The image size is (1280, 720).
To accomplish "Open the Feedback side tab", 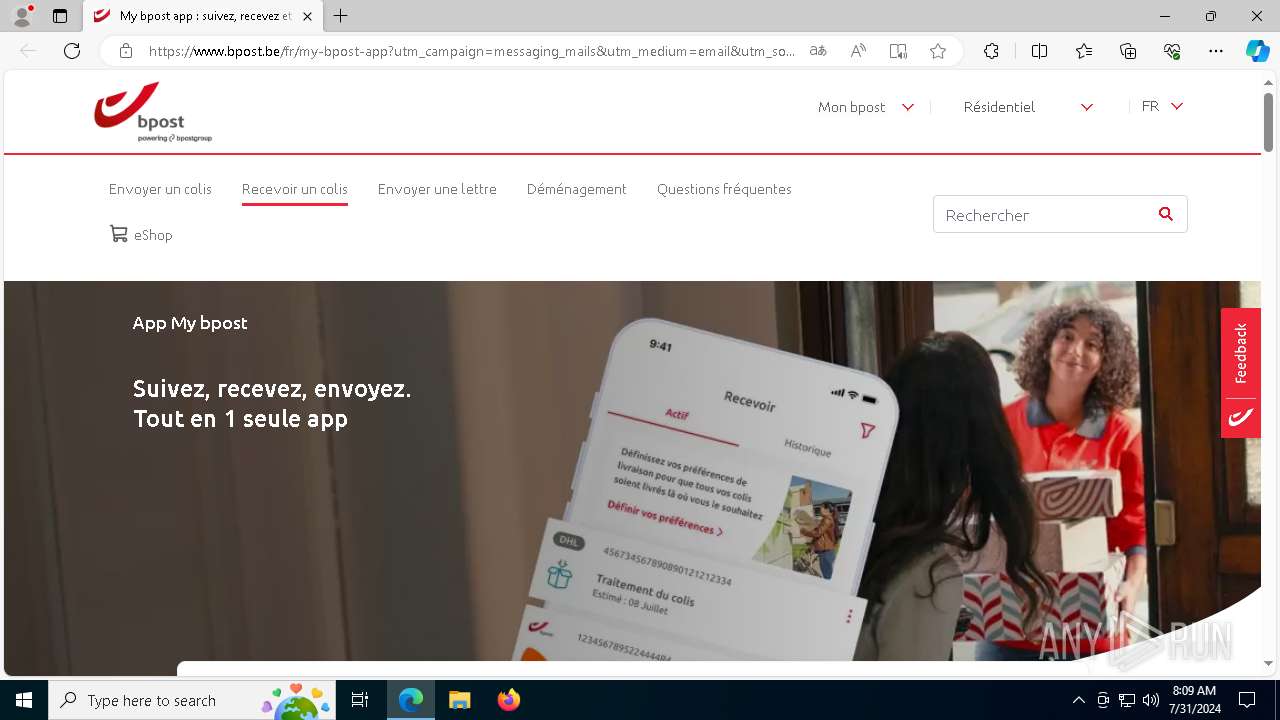I will [1241, 353].
